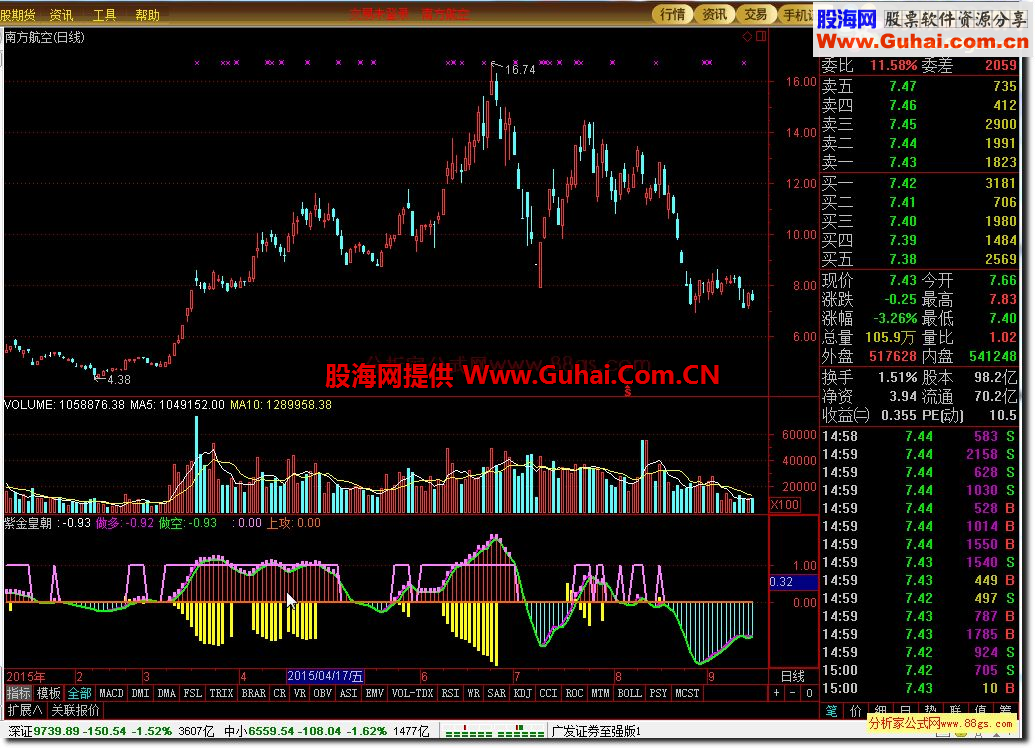Click the VOLUME: 1058876.38 label
The image size is (1035, 748).
click(64, 405)
